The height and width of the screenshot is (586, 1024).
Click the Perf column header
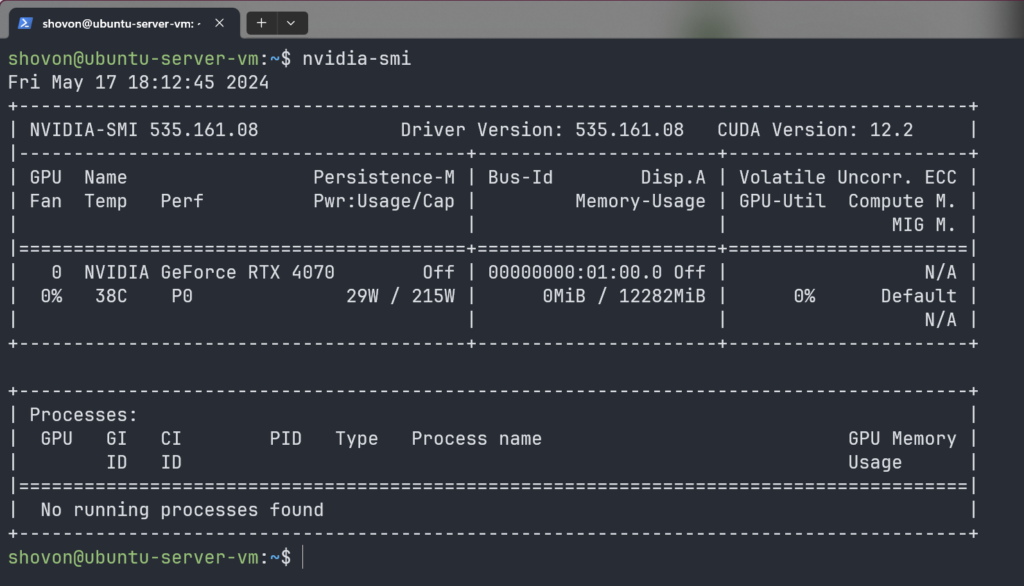[182, 201]
